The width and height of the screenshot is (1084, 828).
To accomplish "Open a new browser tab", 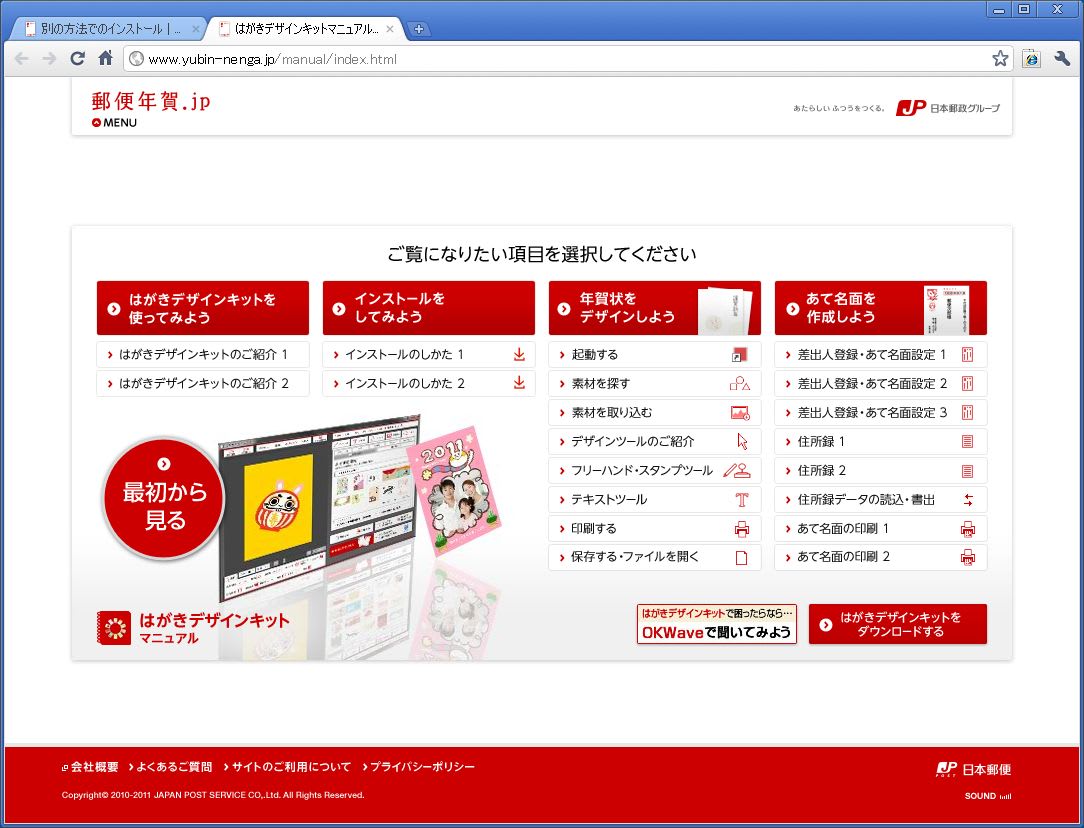I will pos(419,29).
